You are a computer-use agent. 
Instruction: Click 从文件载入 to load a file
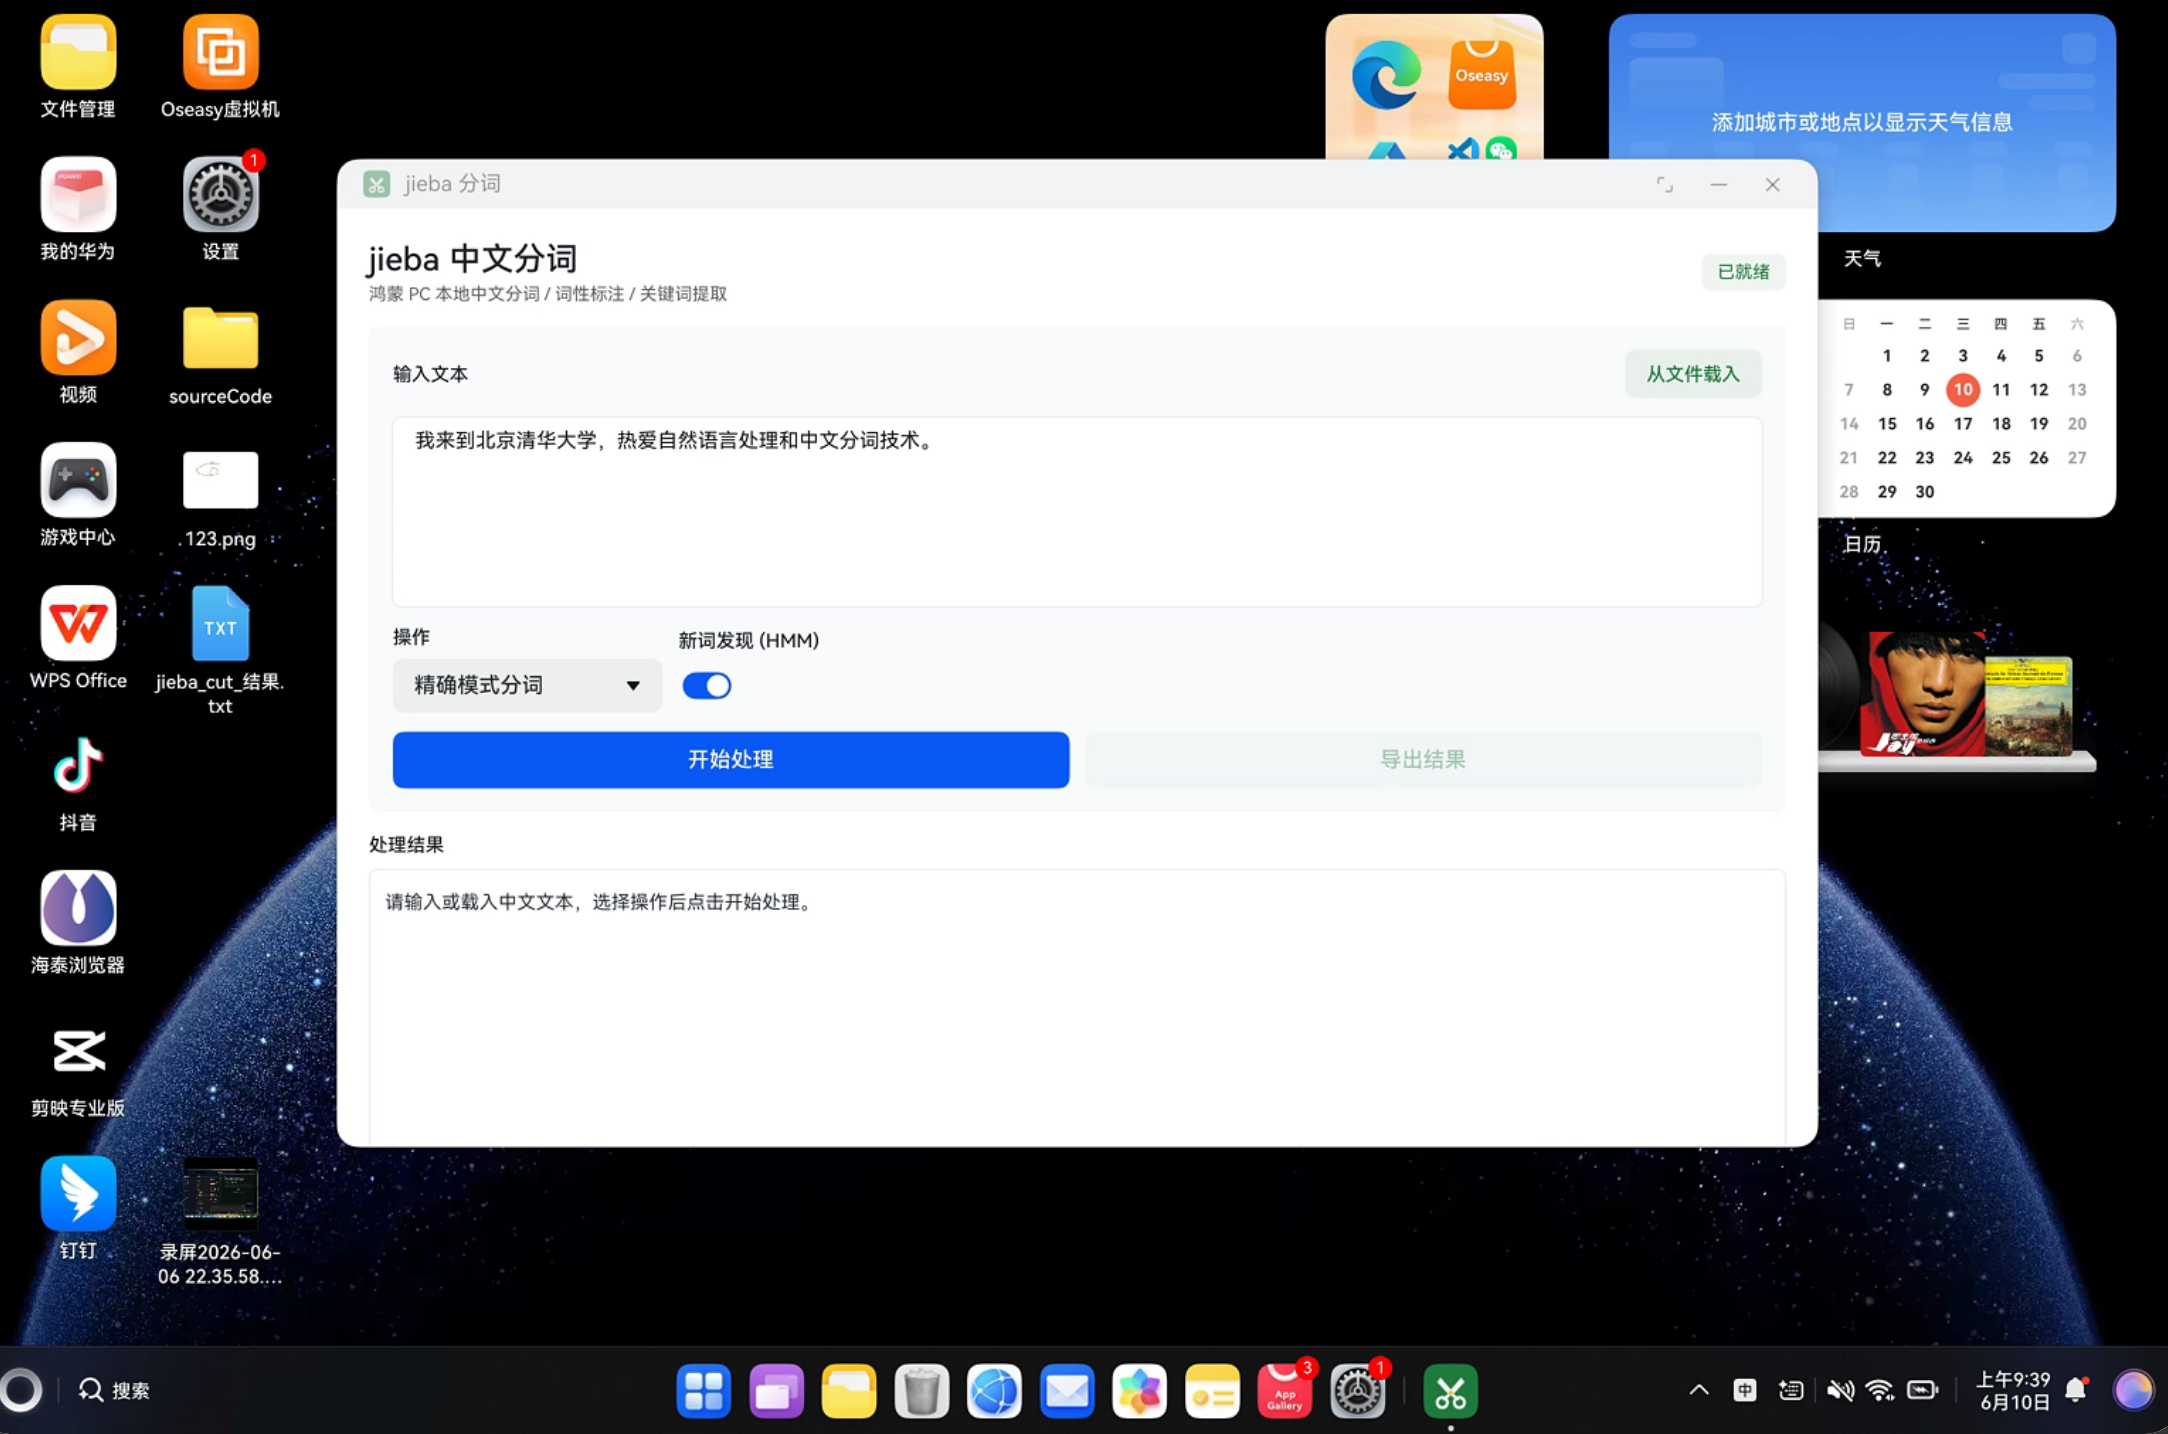pyautogui.click(x=1693, y=374)
